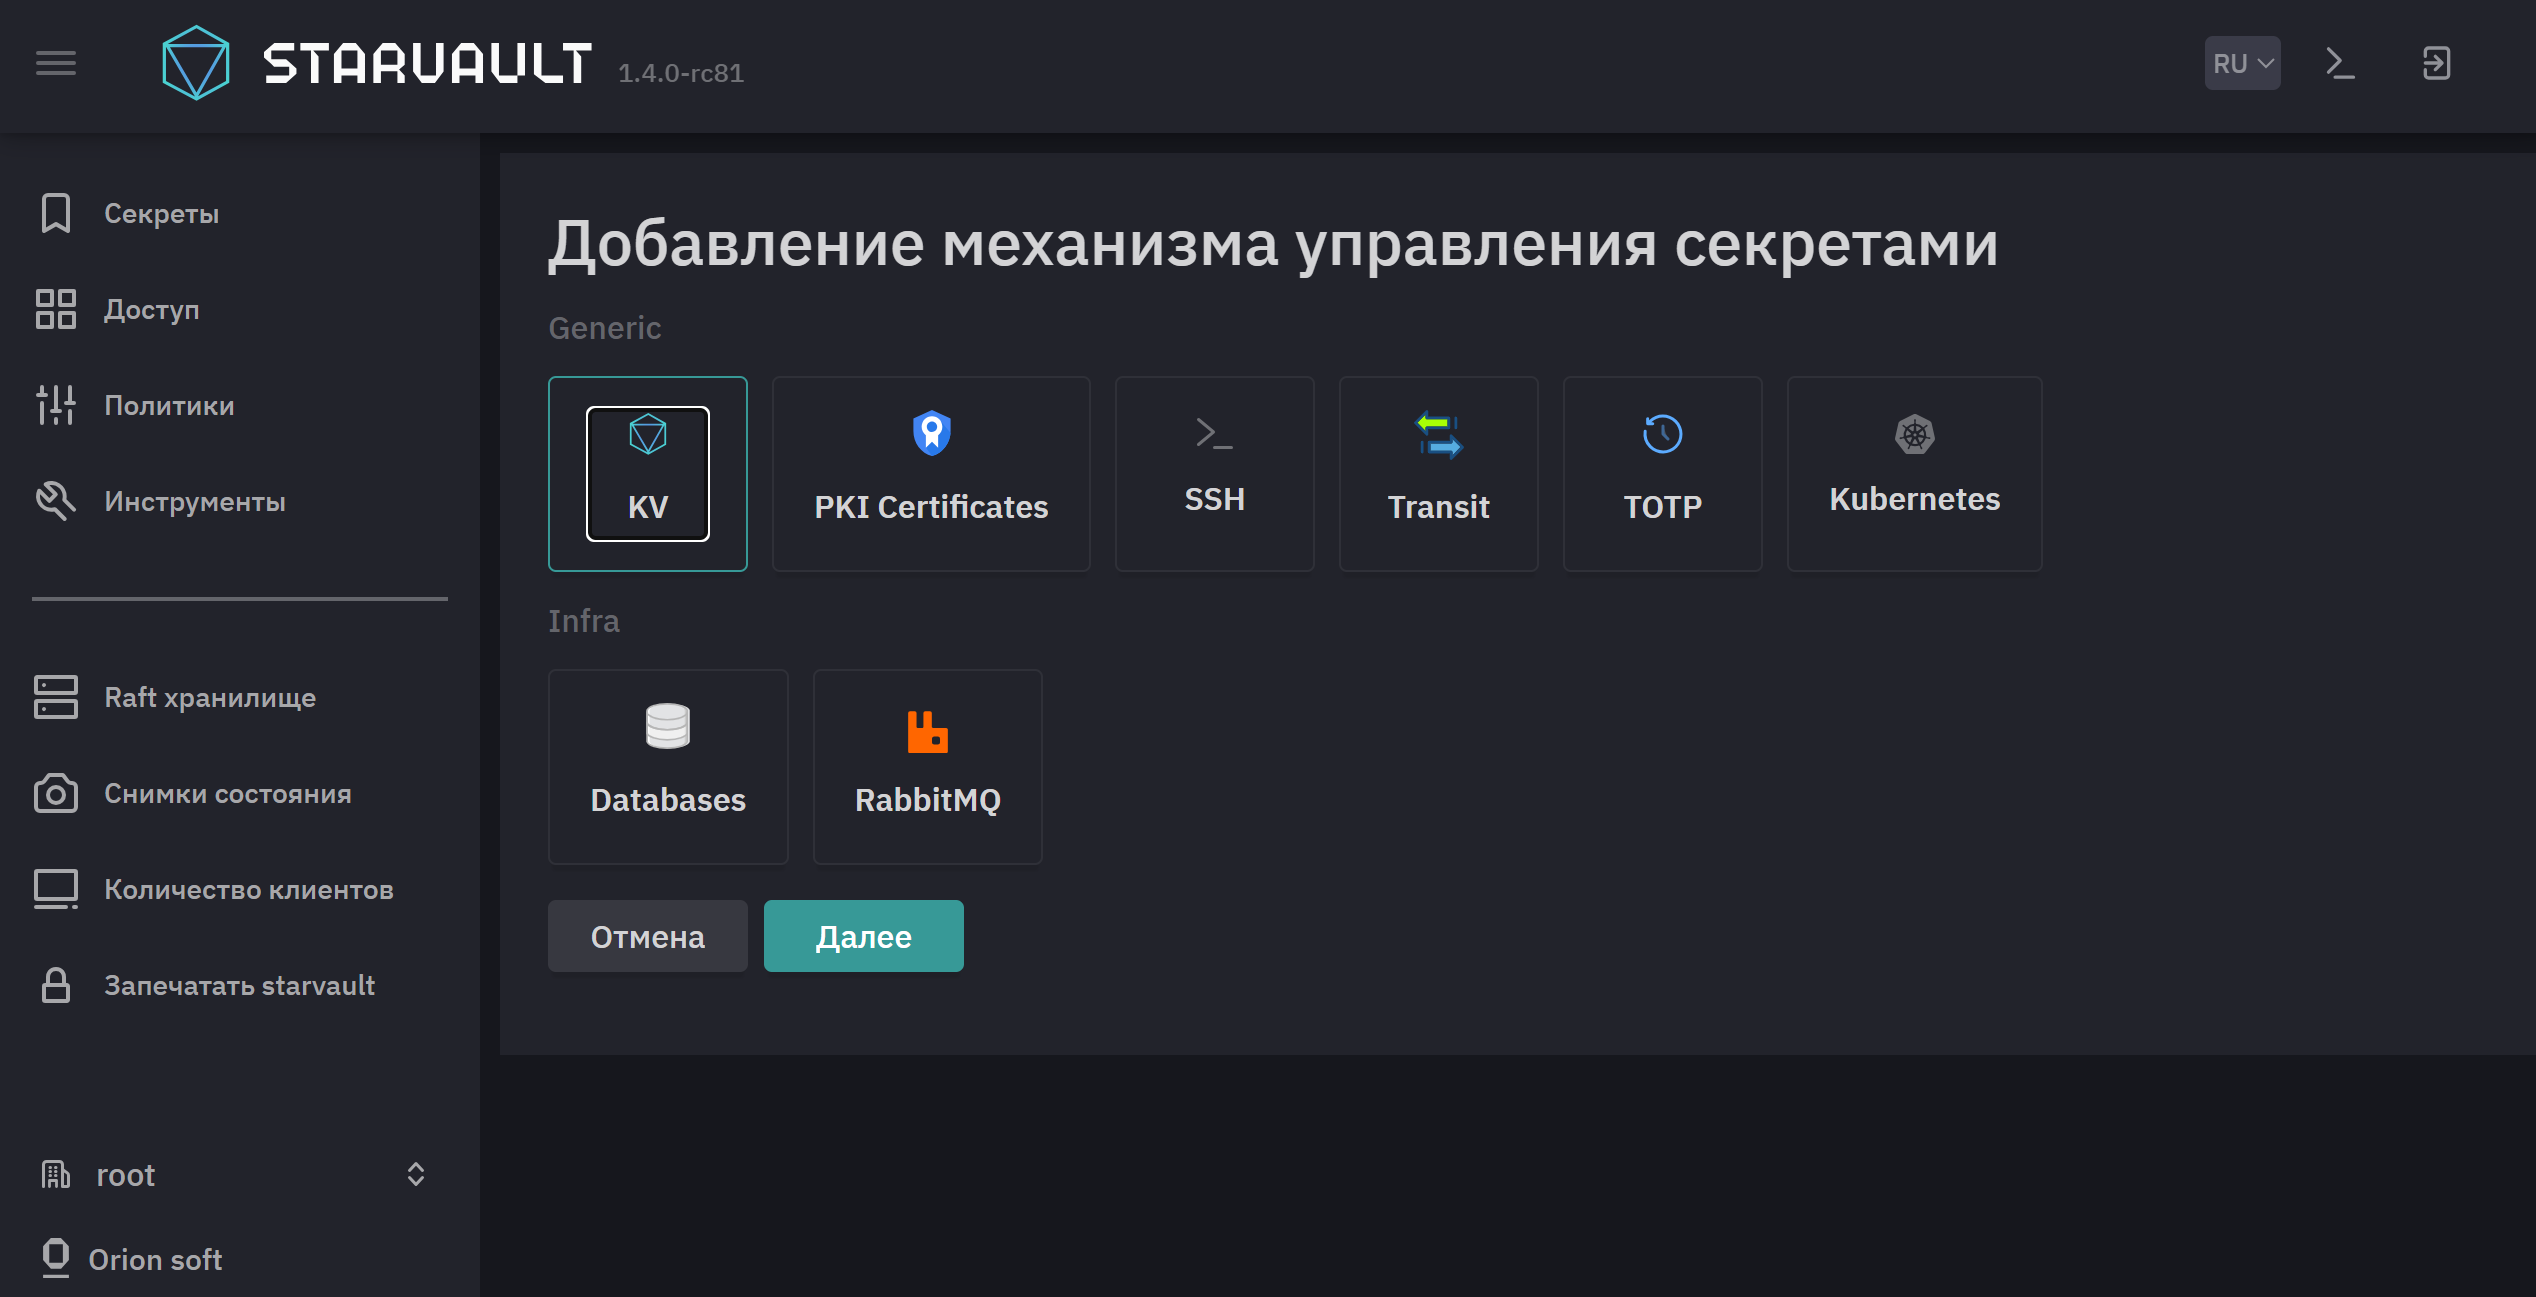This screenshot has width=2536, height=1297.
Task: Select the Databases label in engine card
Action: click(668, 800)
